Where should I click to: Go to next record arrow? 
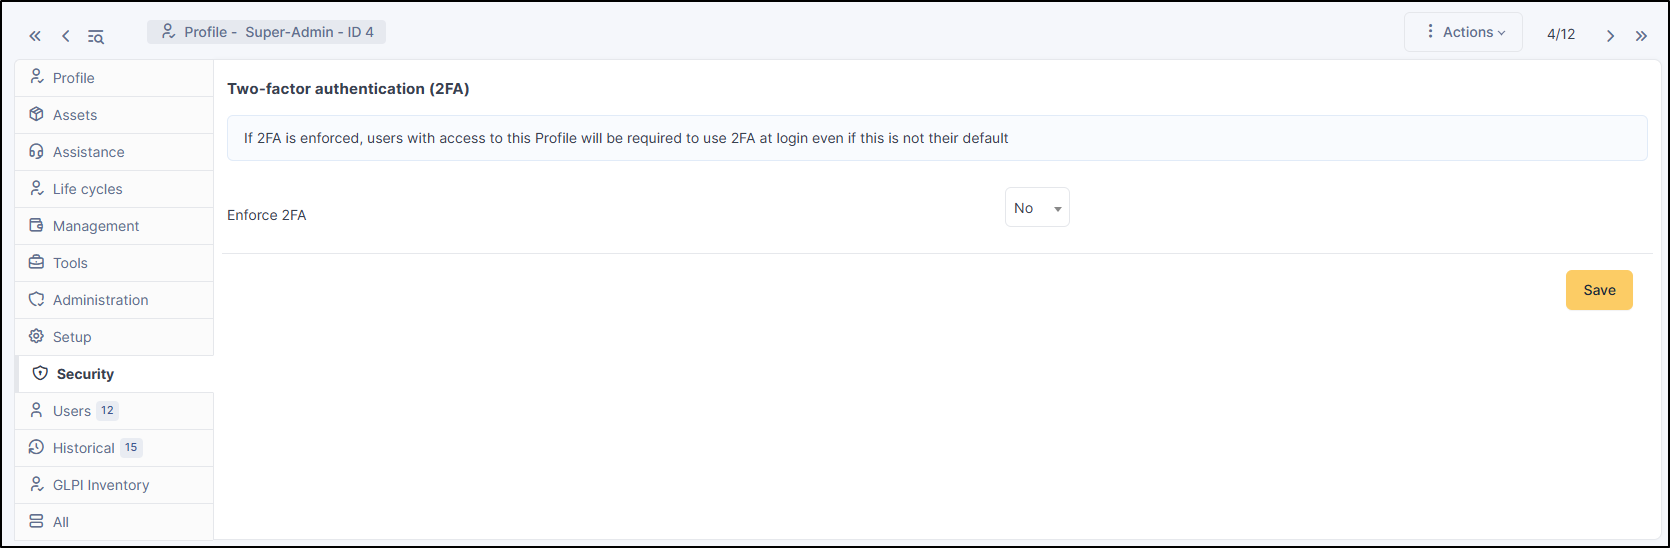[1610, 36]
